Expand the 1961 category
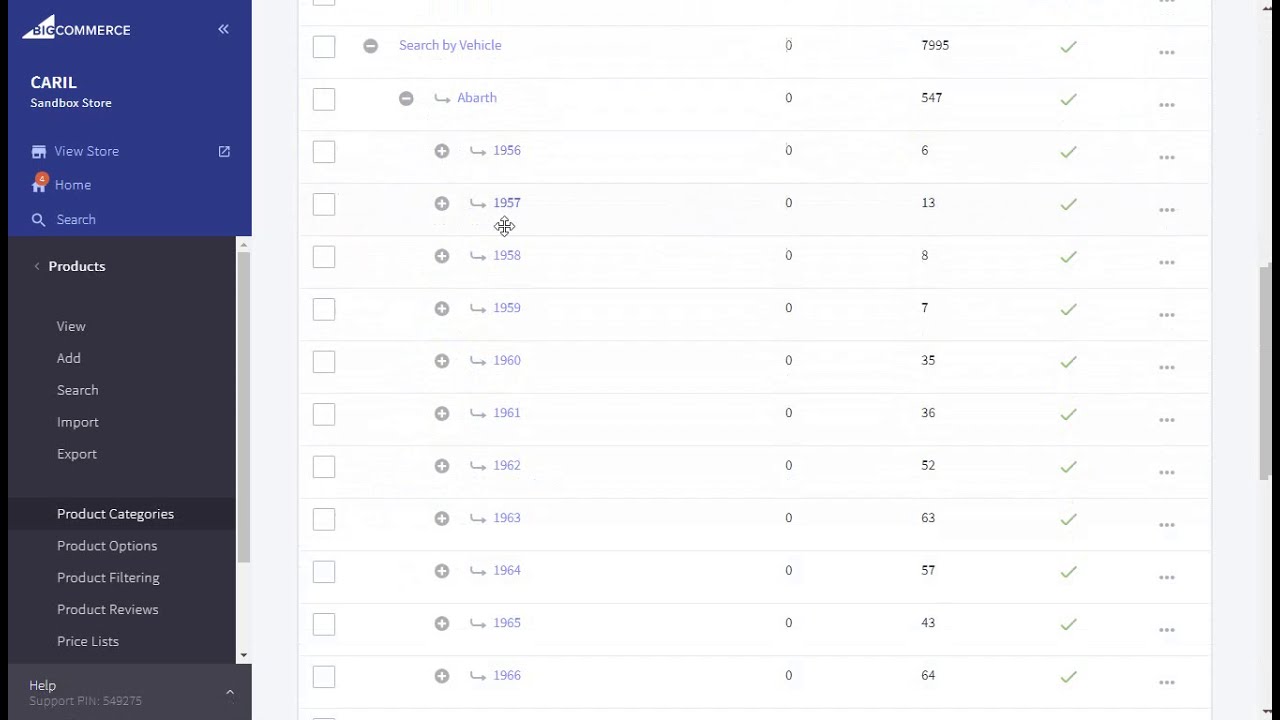Viewport: 1280px width, 720px height. click(x=442, y=414)
